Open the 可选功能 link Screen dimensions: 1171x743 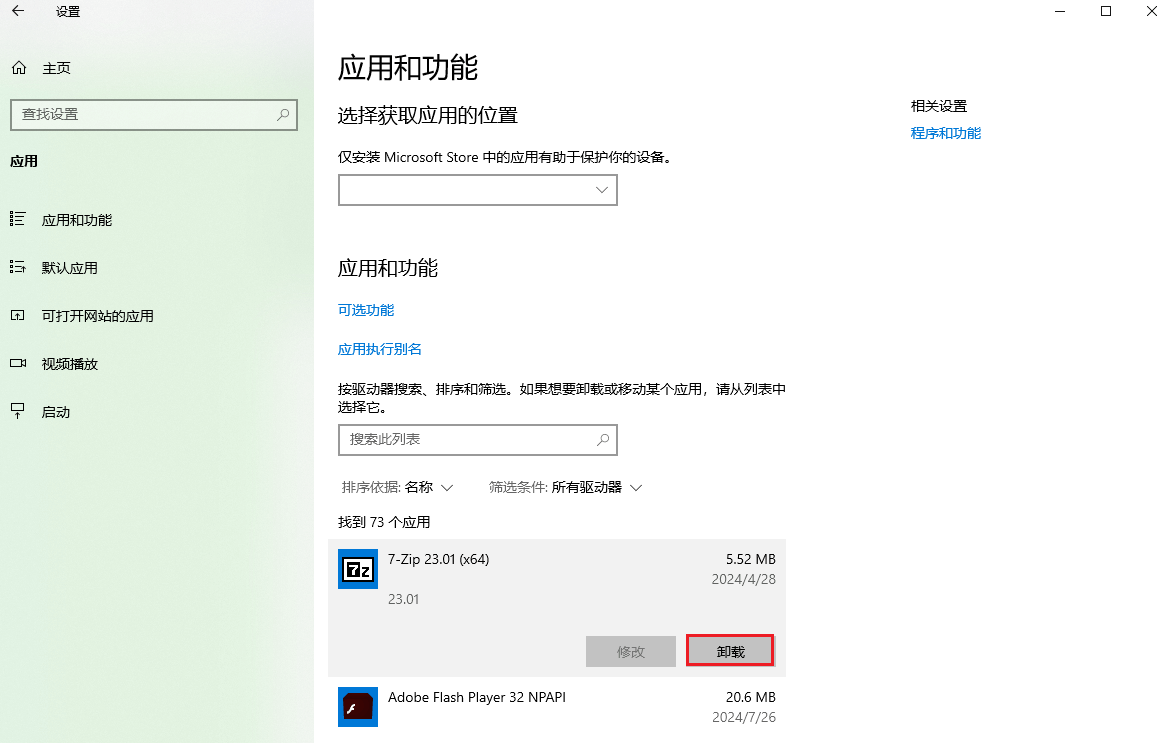[x=365, y=310]
